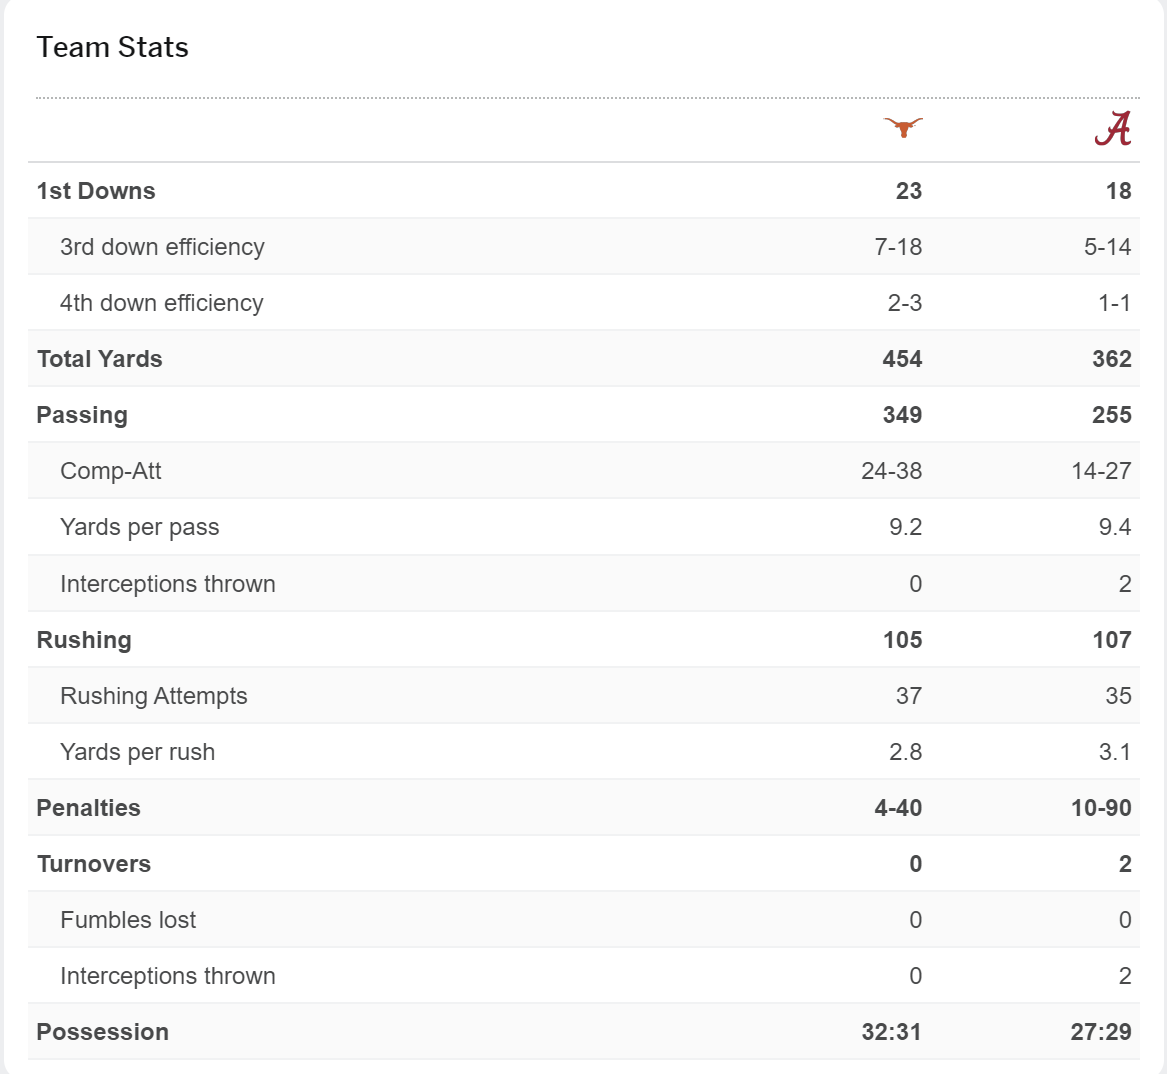Select the Total Yards row label

coord(100,359)
